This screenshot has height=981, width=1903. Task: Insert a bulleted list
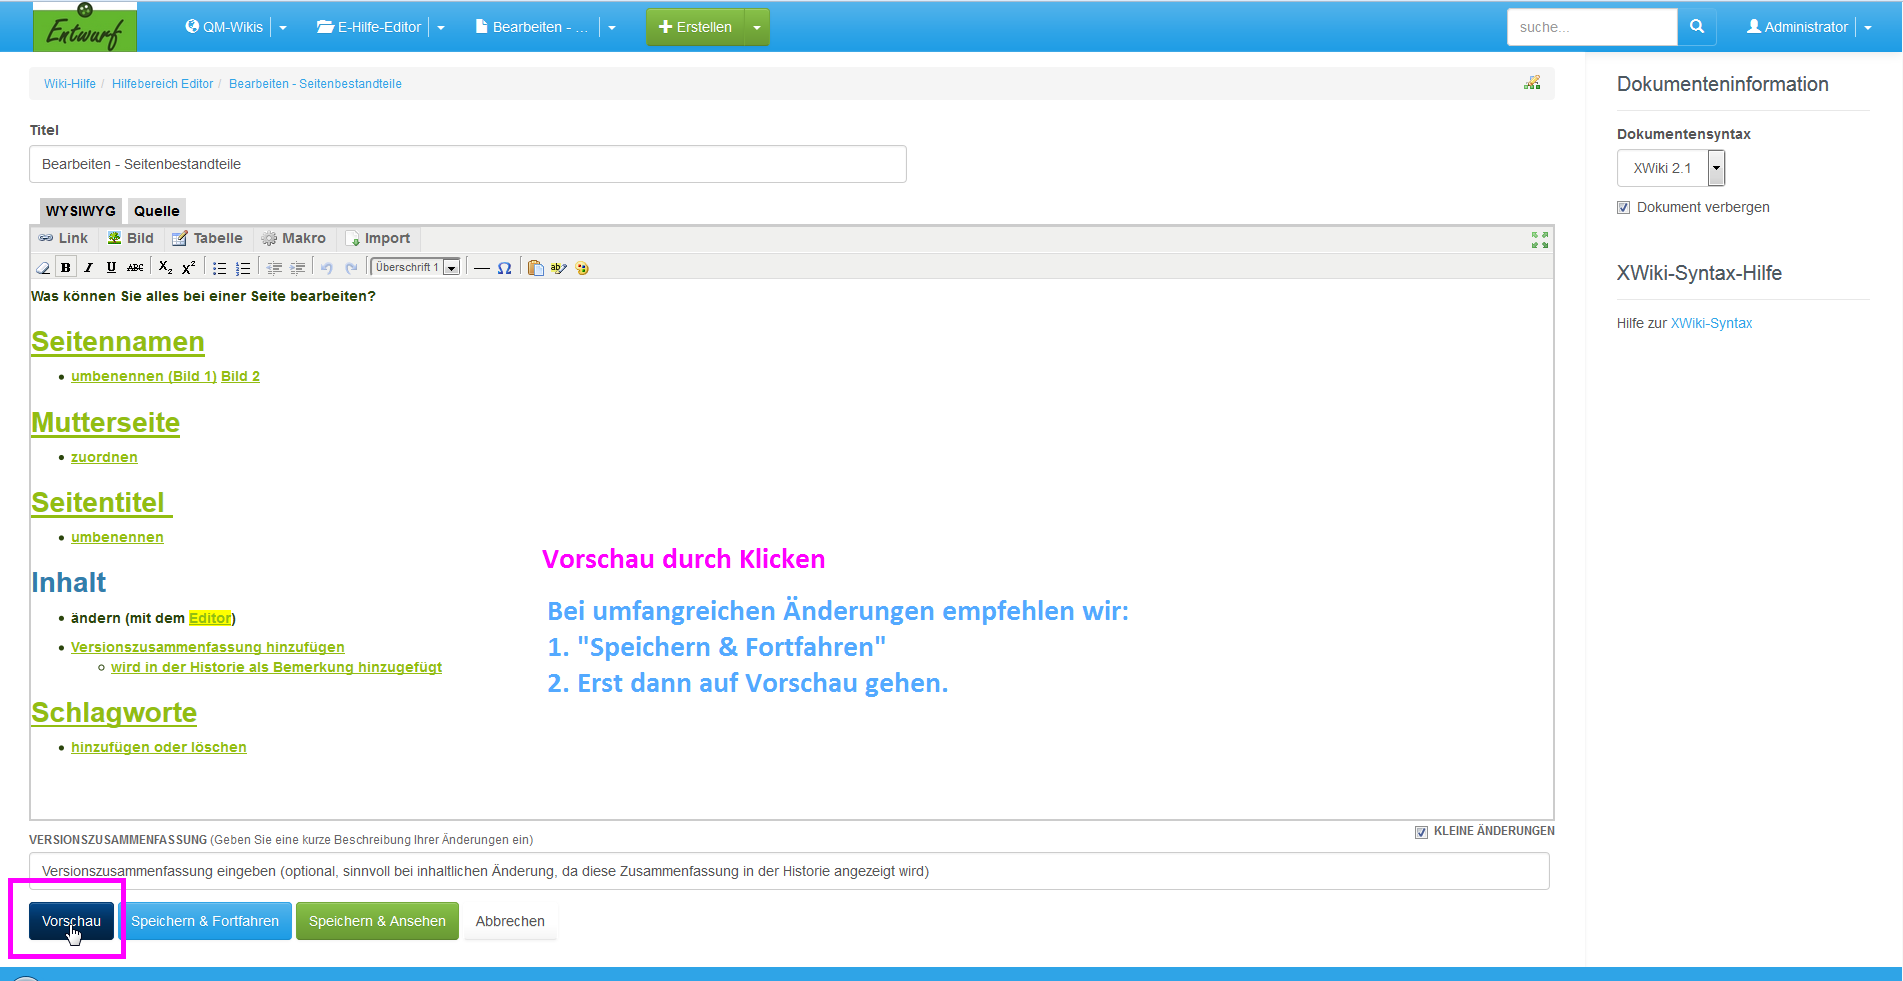(x=219, y=268)
